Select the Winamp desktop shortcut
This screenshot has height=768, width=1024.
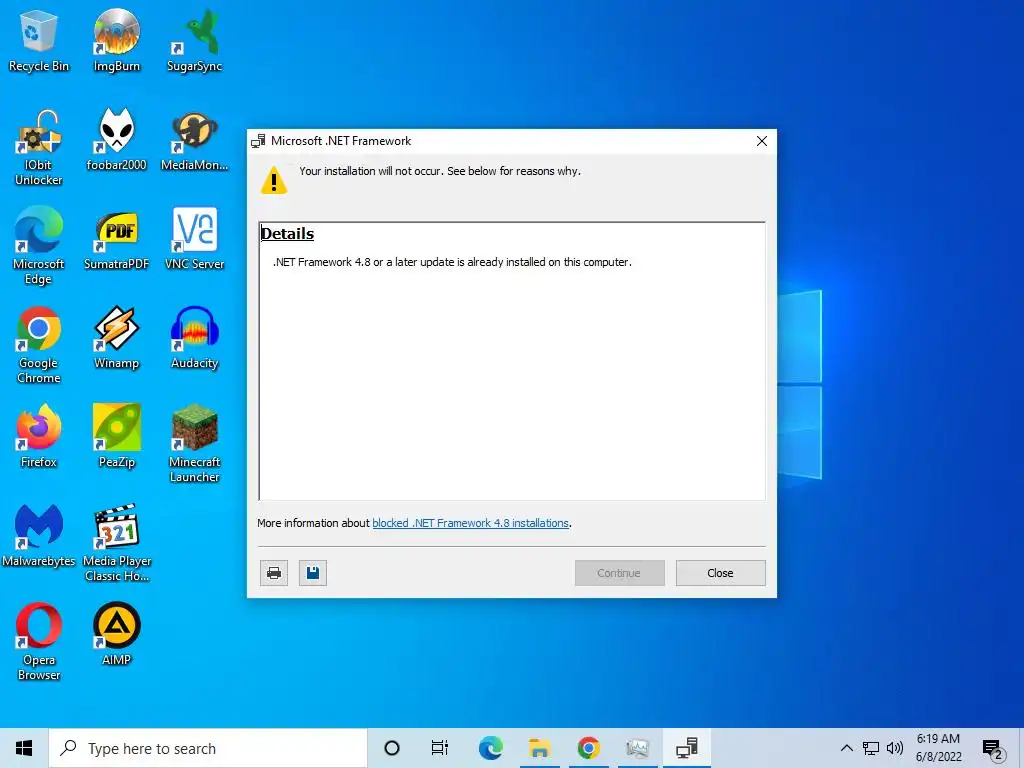(116, 338)
